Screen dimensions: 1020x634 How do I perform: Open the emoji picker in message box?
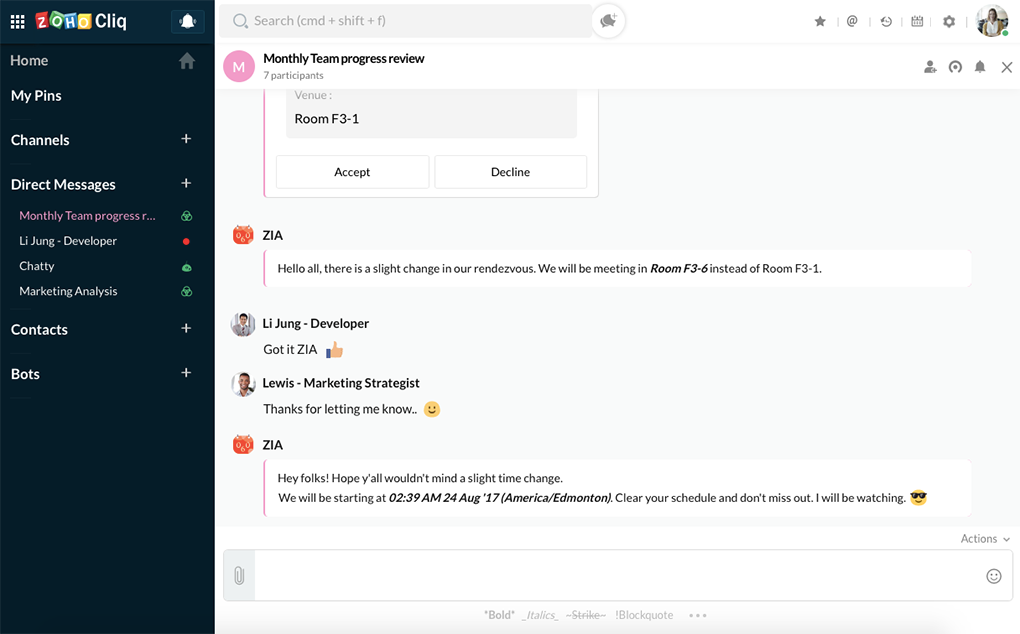tap(993, 575)
